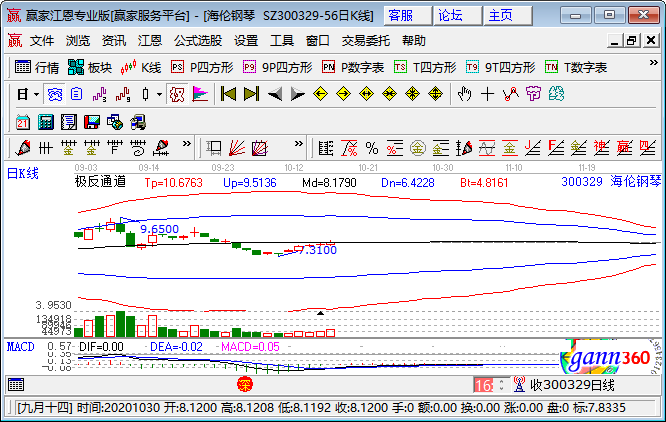Screen dimensions: 666x422
Task: Open the 资讯 menu
Action: point(114,41)
